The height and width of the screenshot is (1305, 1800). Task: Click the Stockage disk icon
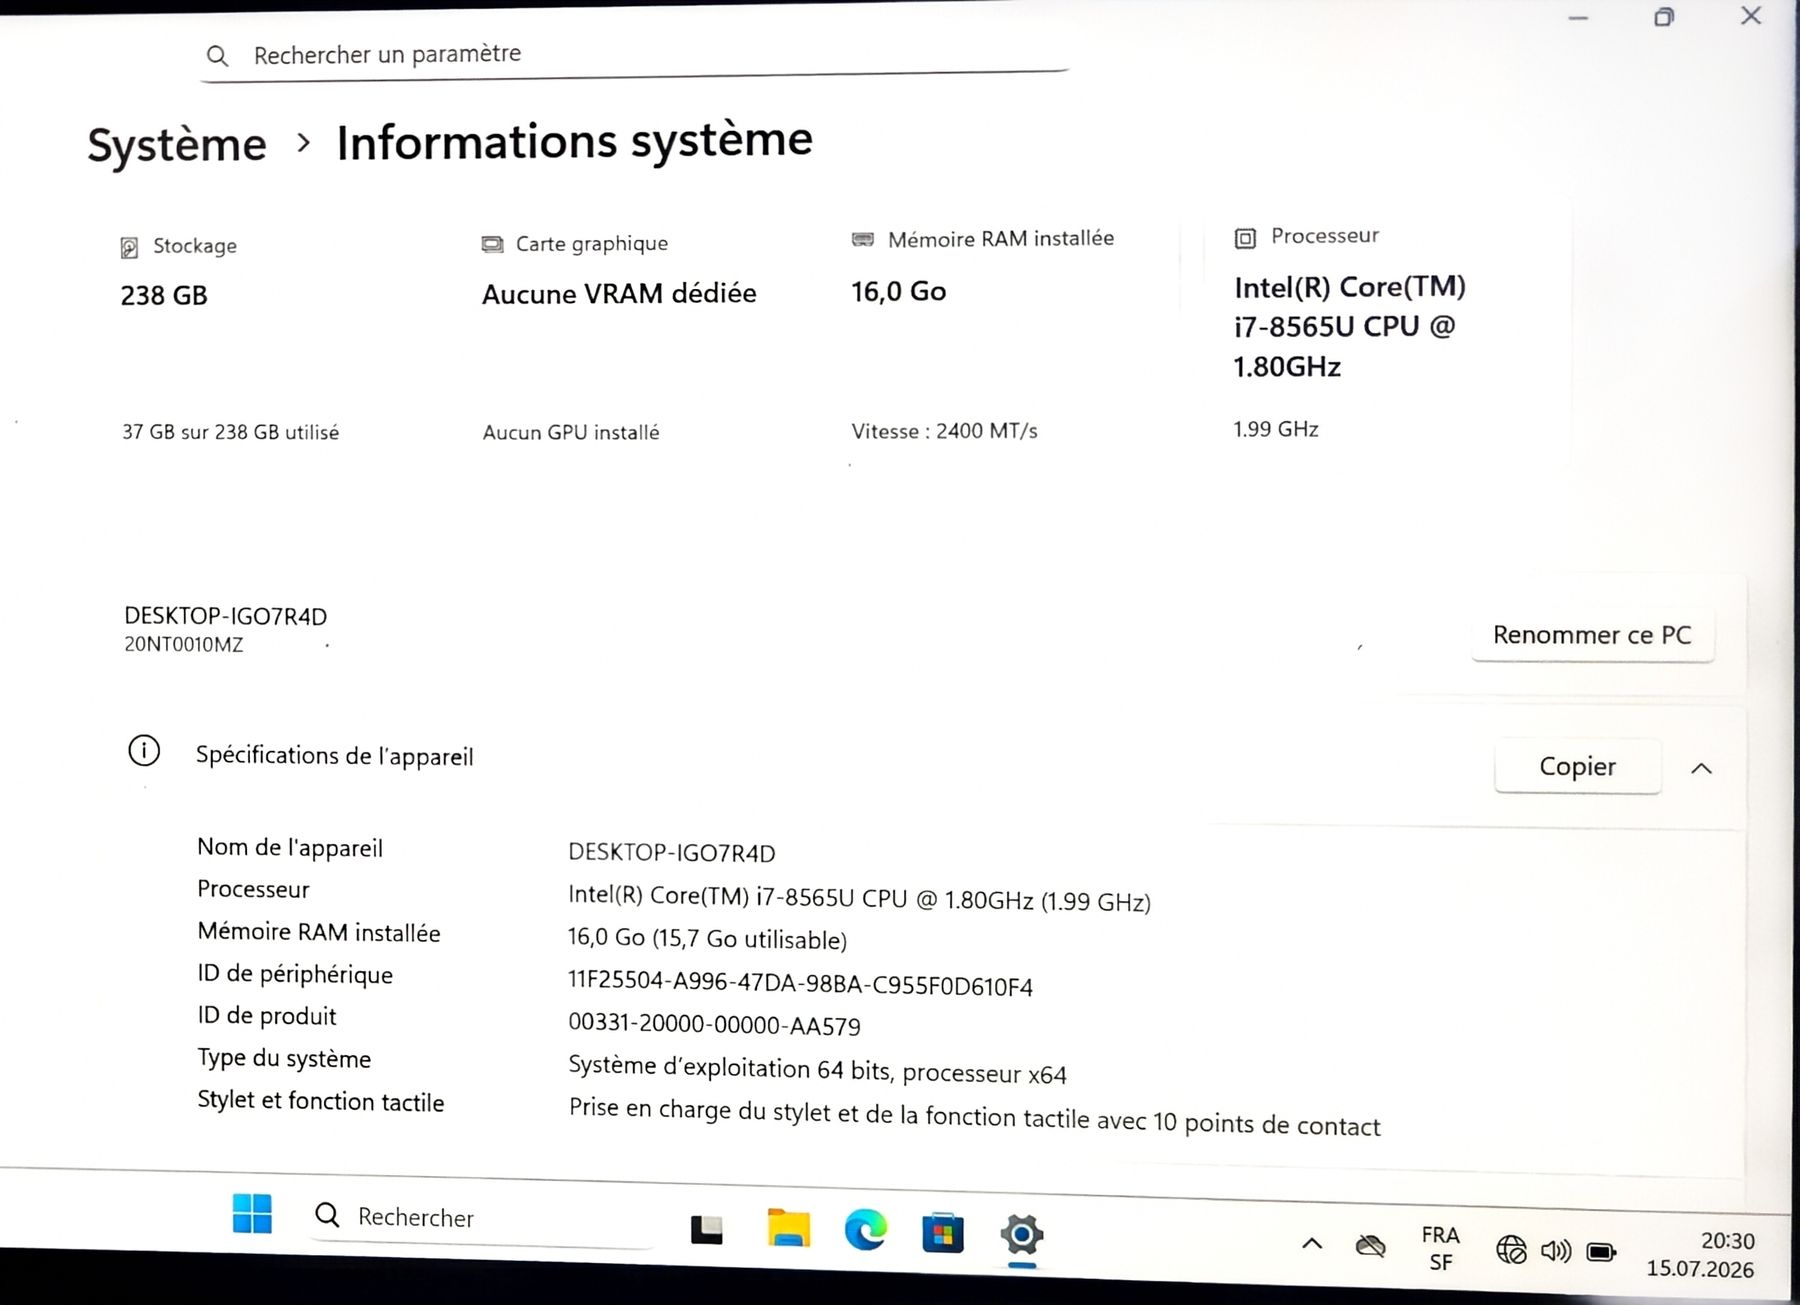click(x=129, y=247)
